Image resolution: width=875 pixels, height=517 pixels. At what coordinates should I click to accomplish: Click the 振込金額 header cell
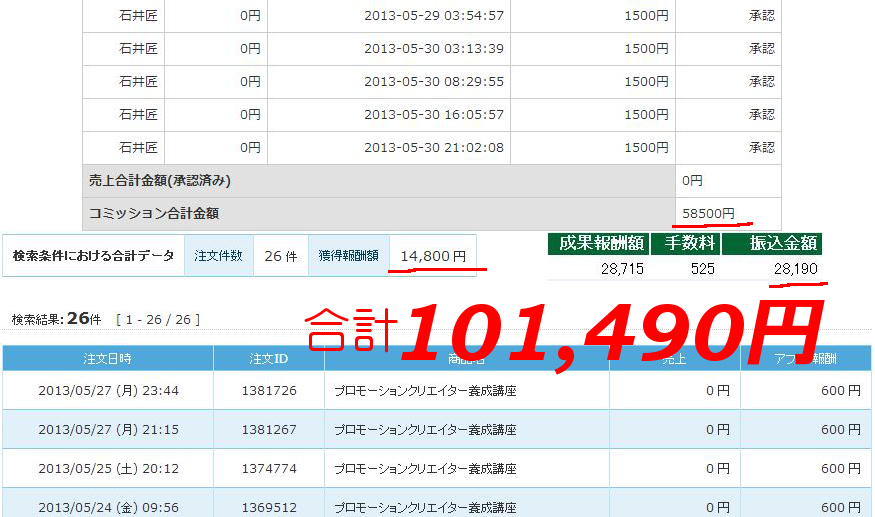[772, 243]
